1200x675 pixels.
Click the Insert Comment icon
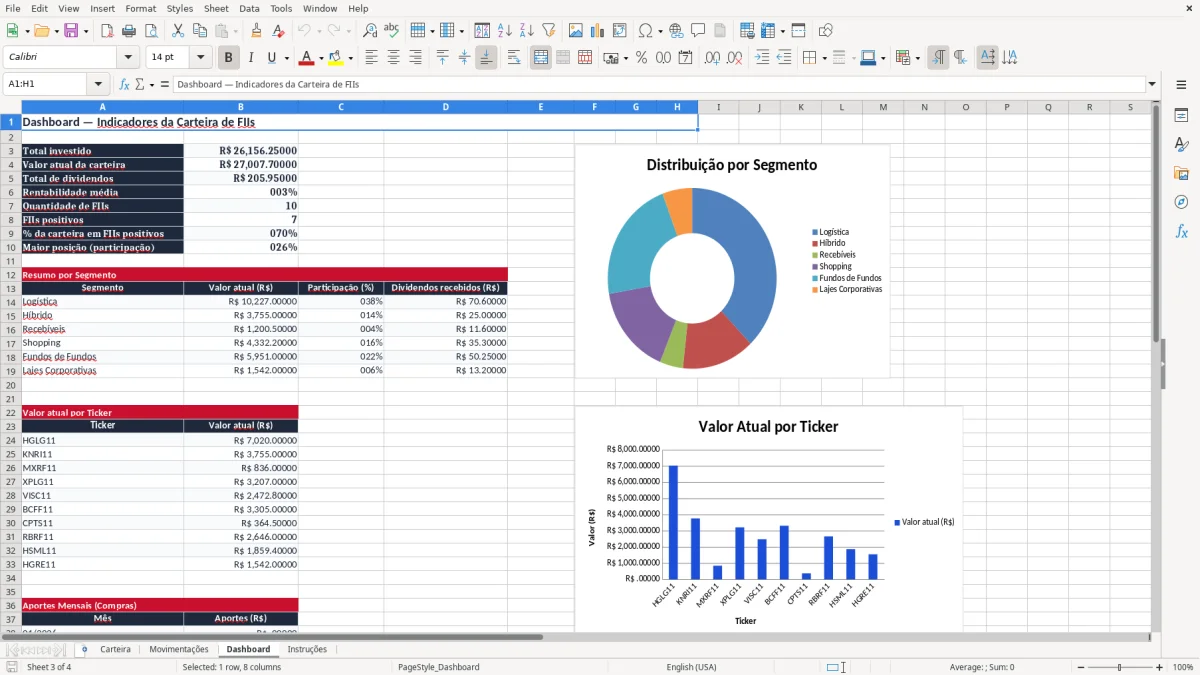pos(698,31)
